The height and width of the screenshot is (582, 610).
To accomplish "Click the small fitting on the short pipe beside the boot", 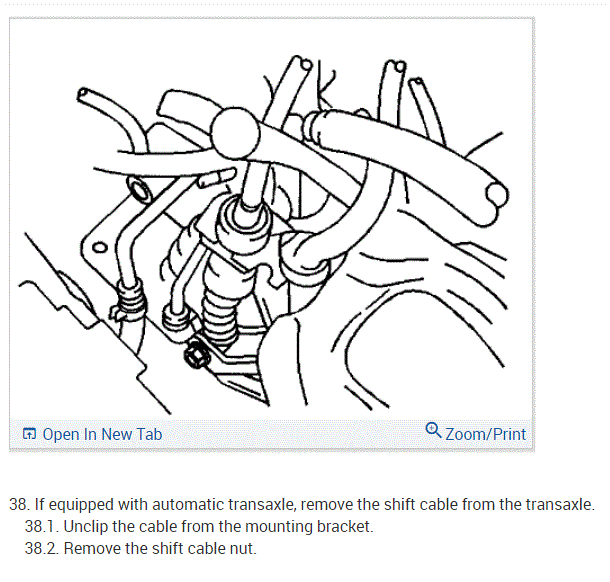I will (176, 317).
